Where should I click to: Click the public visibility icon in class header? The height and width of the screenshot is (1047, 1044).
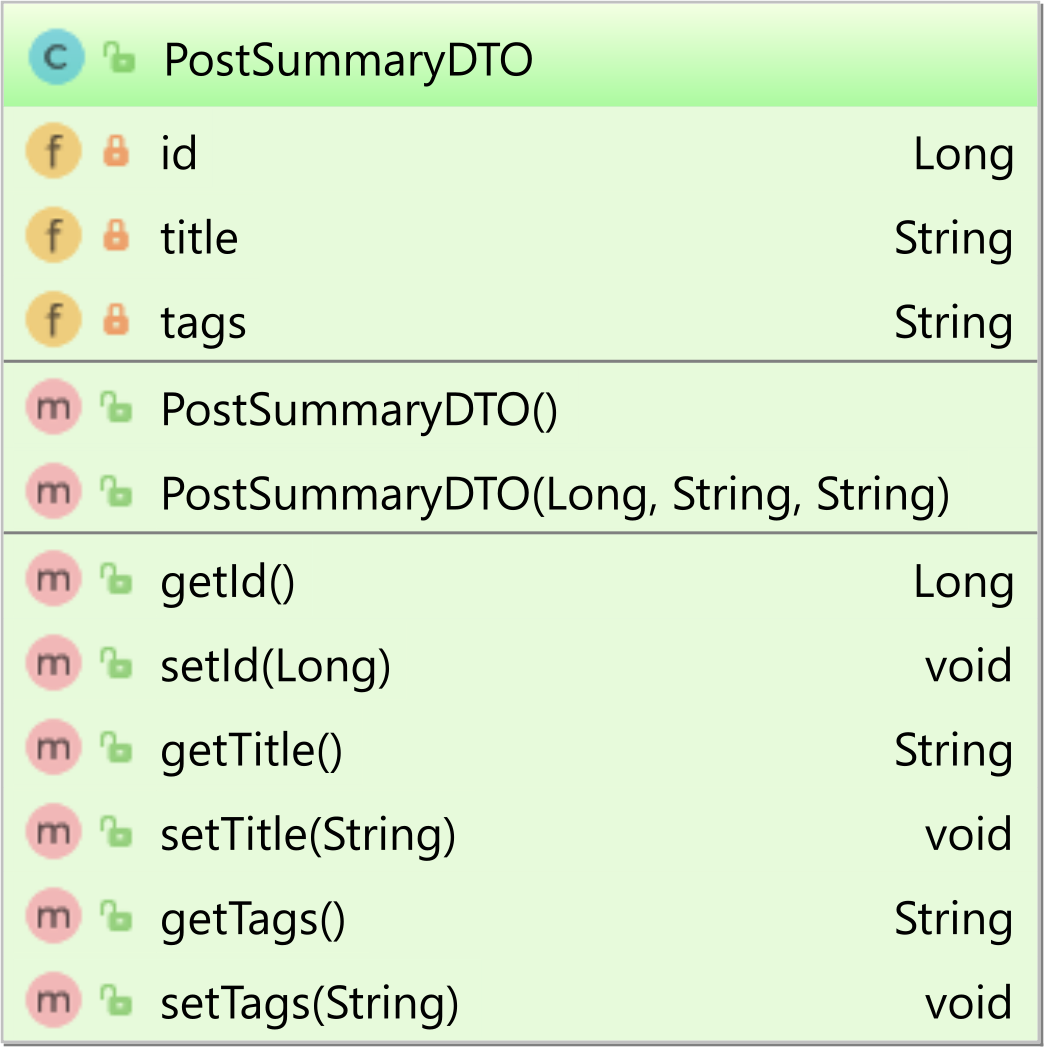click(x=119, y=57)
